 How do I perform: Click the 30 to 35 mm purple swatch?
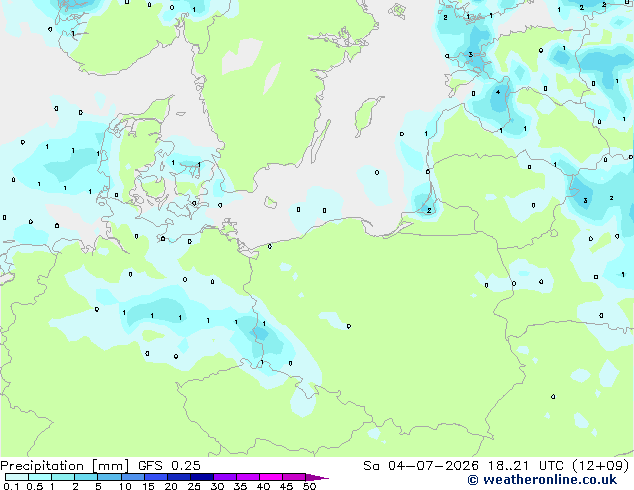point(225,477)
